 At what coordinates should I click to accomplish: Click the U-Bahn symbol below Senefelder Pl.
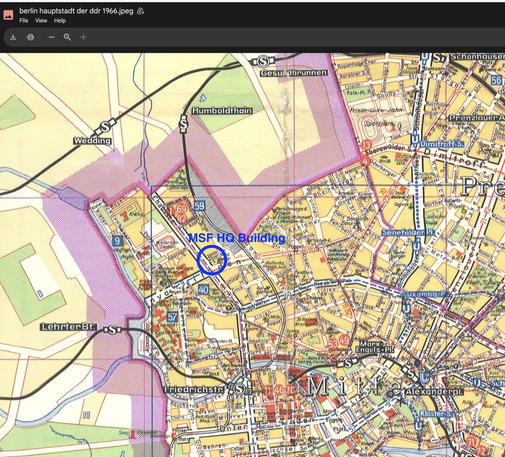417,246
